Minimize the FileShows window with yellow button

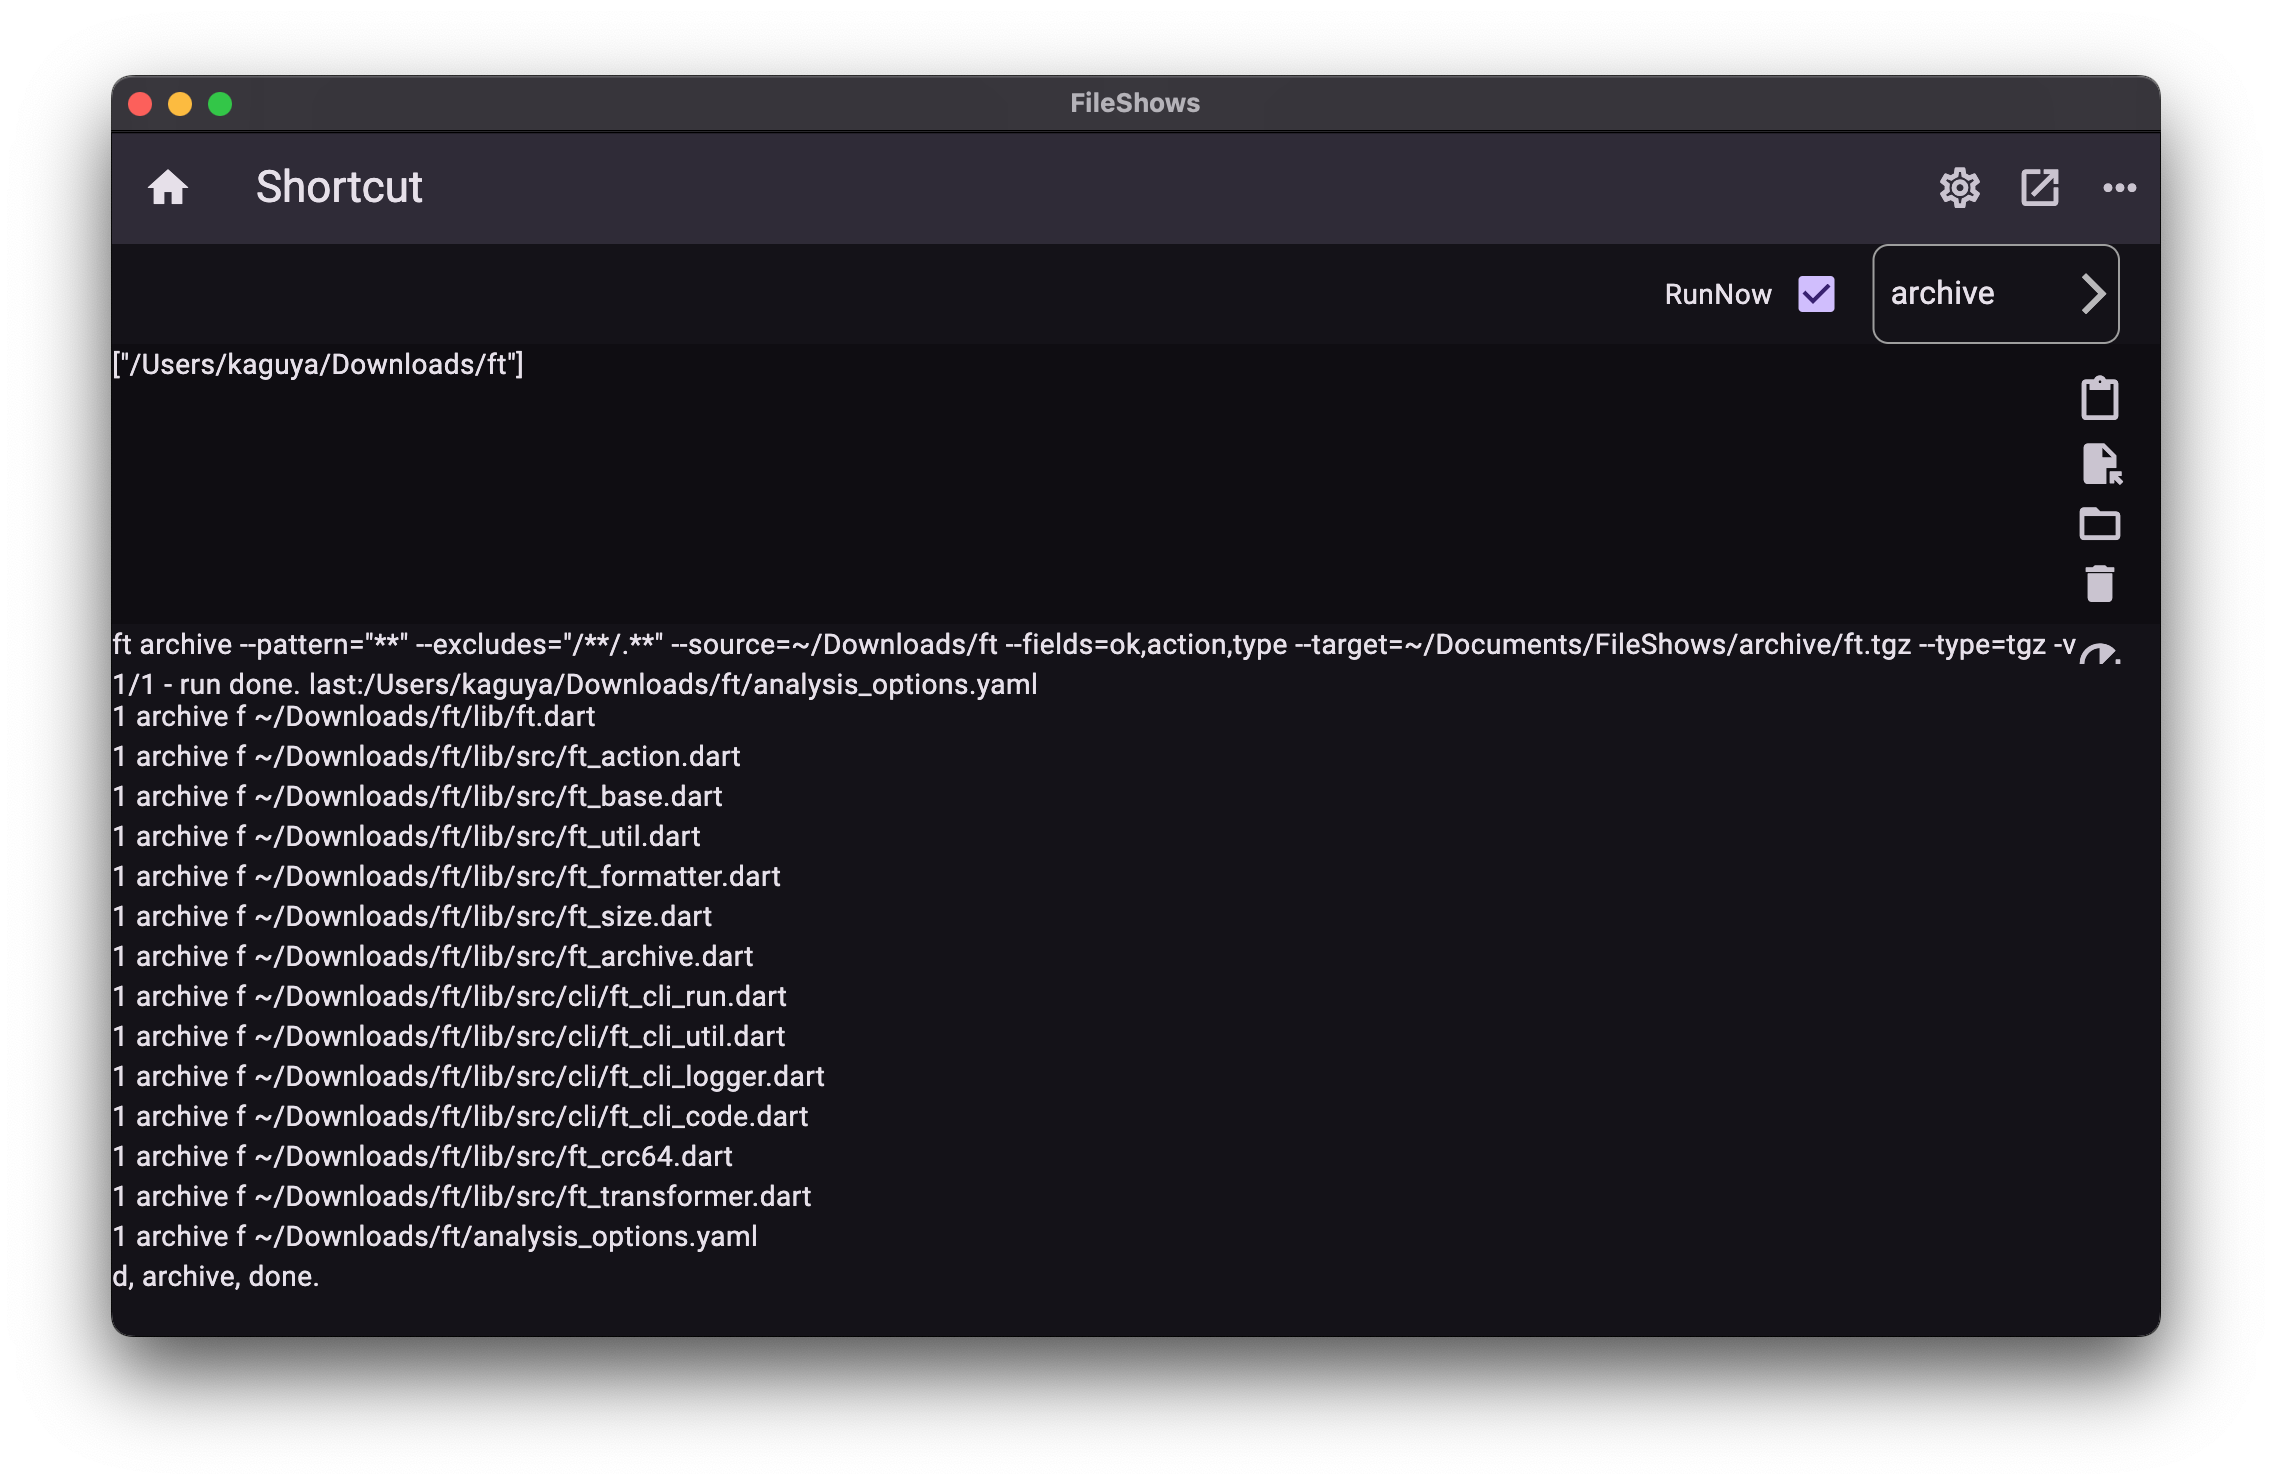coord(180,104)
